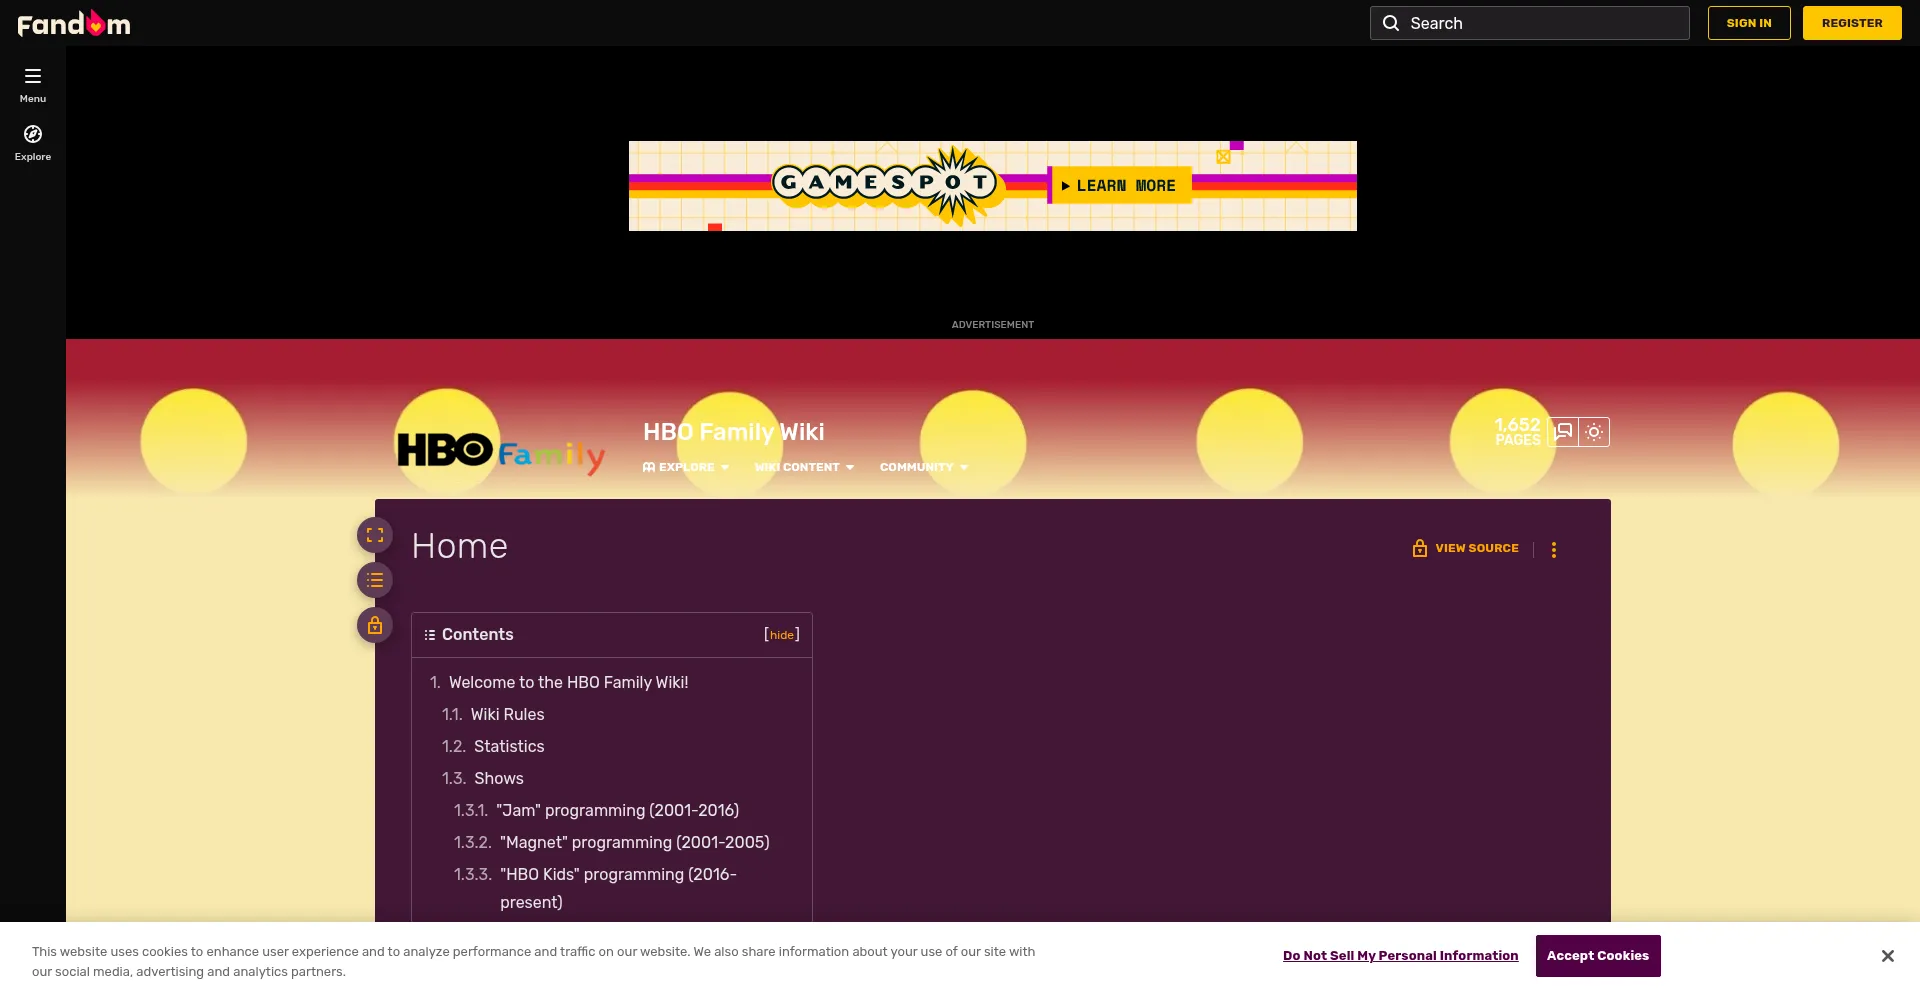Click View Source button
Image resolution: width=1920 pixels, height=993 pixels.
(x=1465, y=548)
